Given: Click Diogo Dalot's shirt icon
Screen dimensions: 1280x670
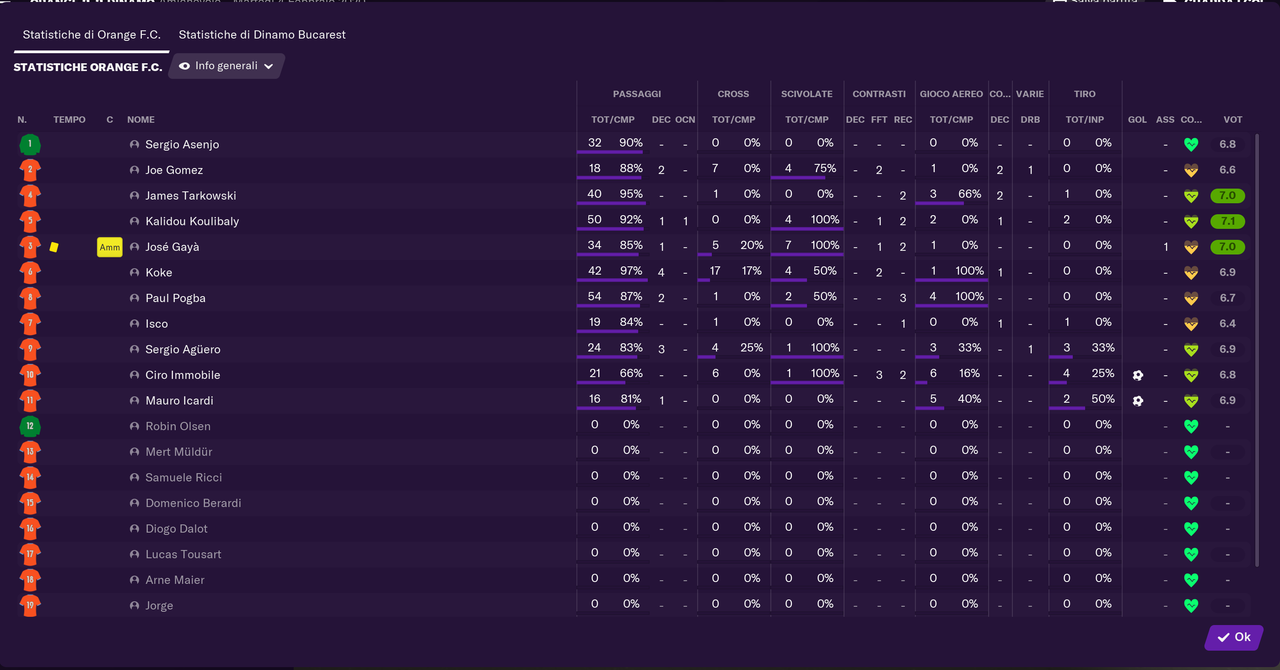Looking at the screenshot, I should pyautogui.click(x=30, y=528).
